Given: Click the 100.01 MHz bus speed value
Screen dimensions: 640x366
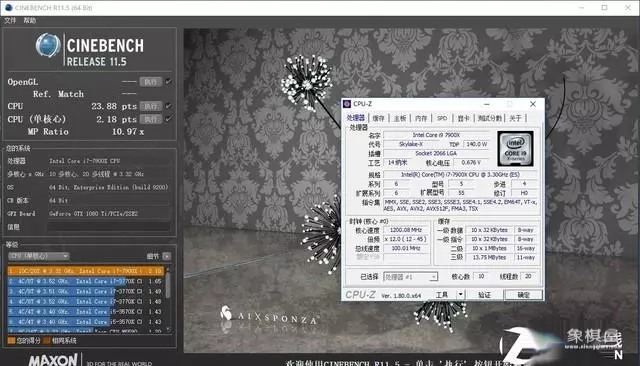Looking at the screenshot, I should [406, 248].
